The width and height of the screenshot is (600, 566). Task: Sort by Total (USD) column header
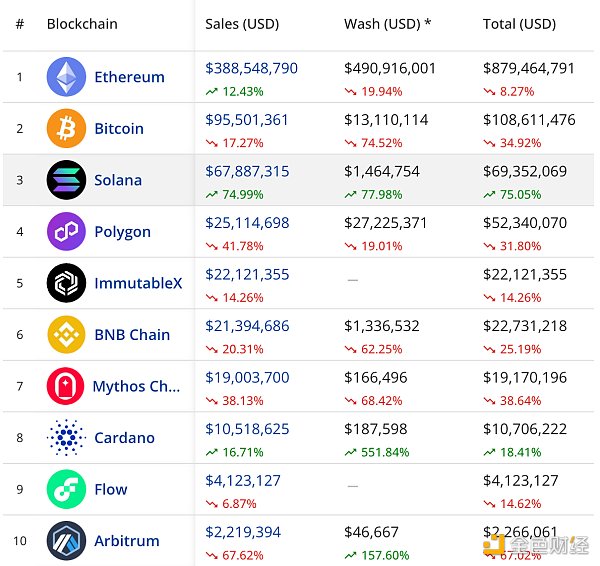click(519, 23)
